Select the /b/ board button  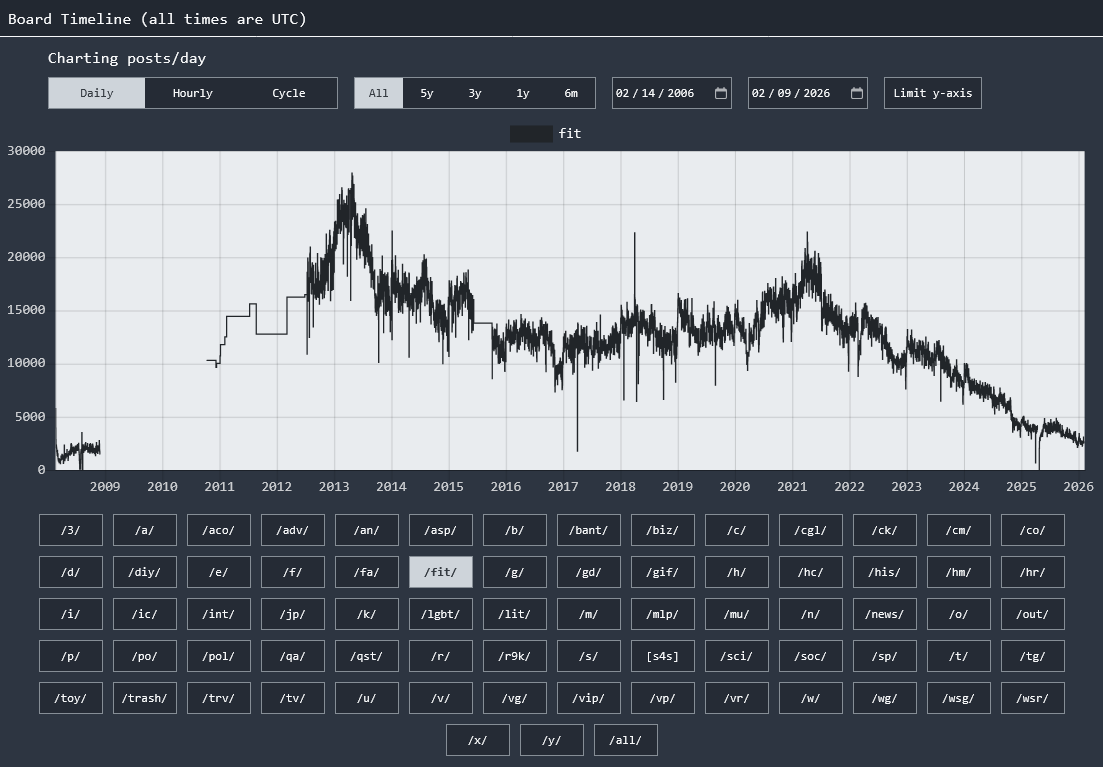[x=515, y=530]
